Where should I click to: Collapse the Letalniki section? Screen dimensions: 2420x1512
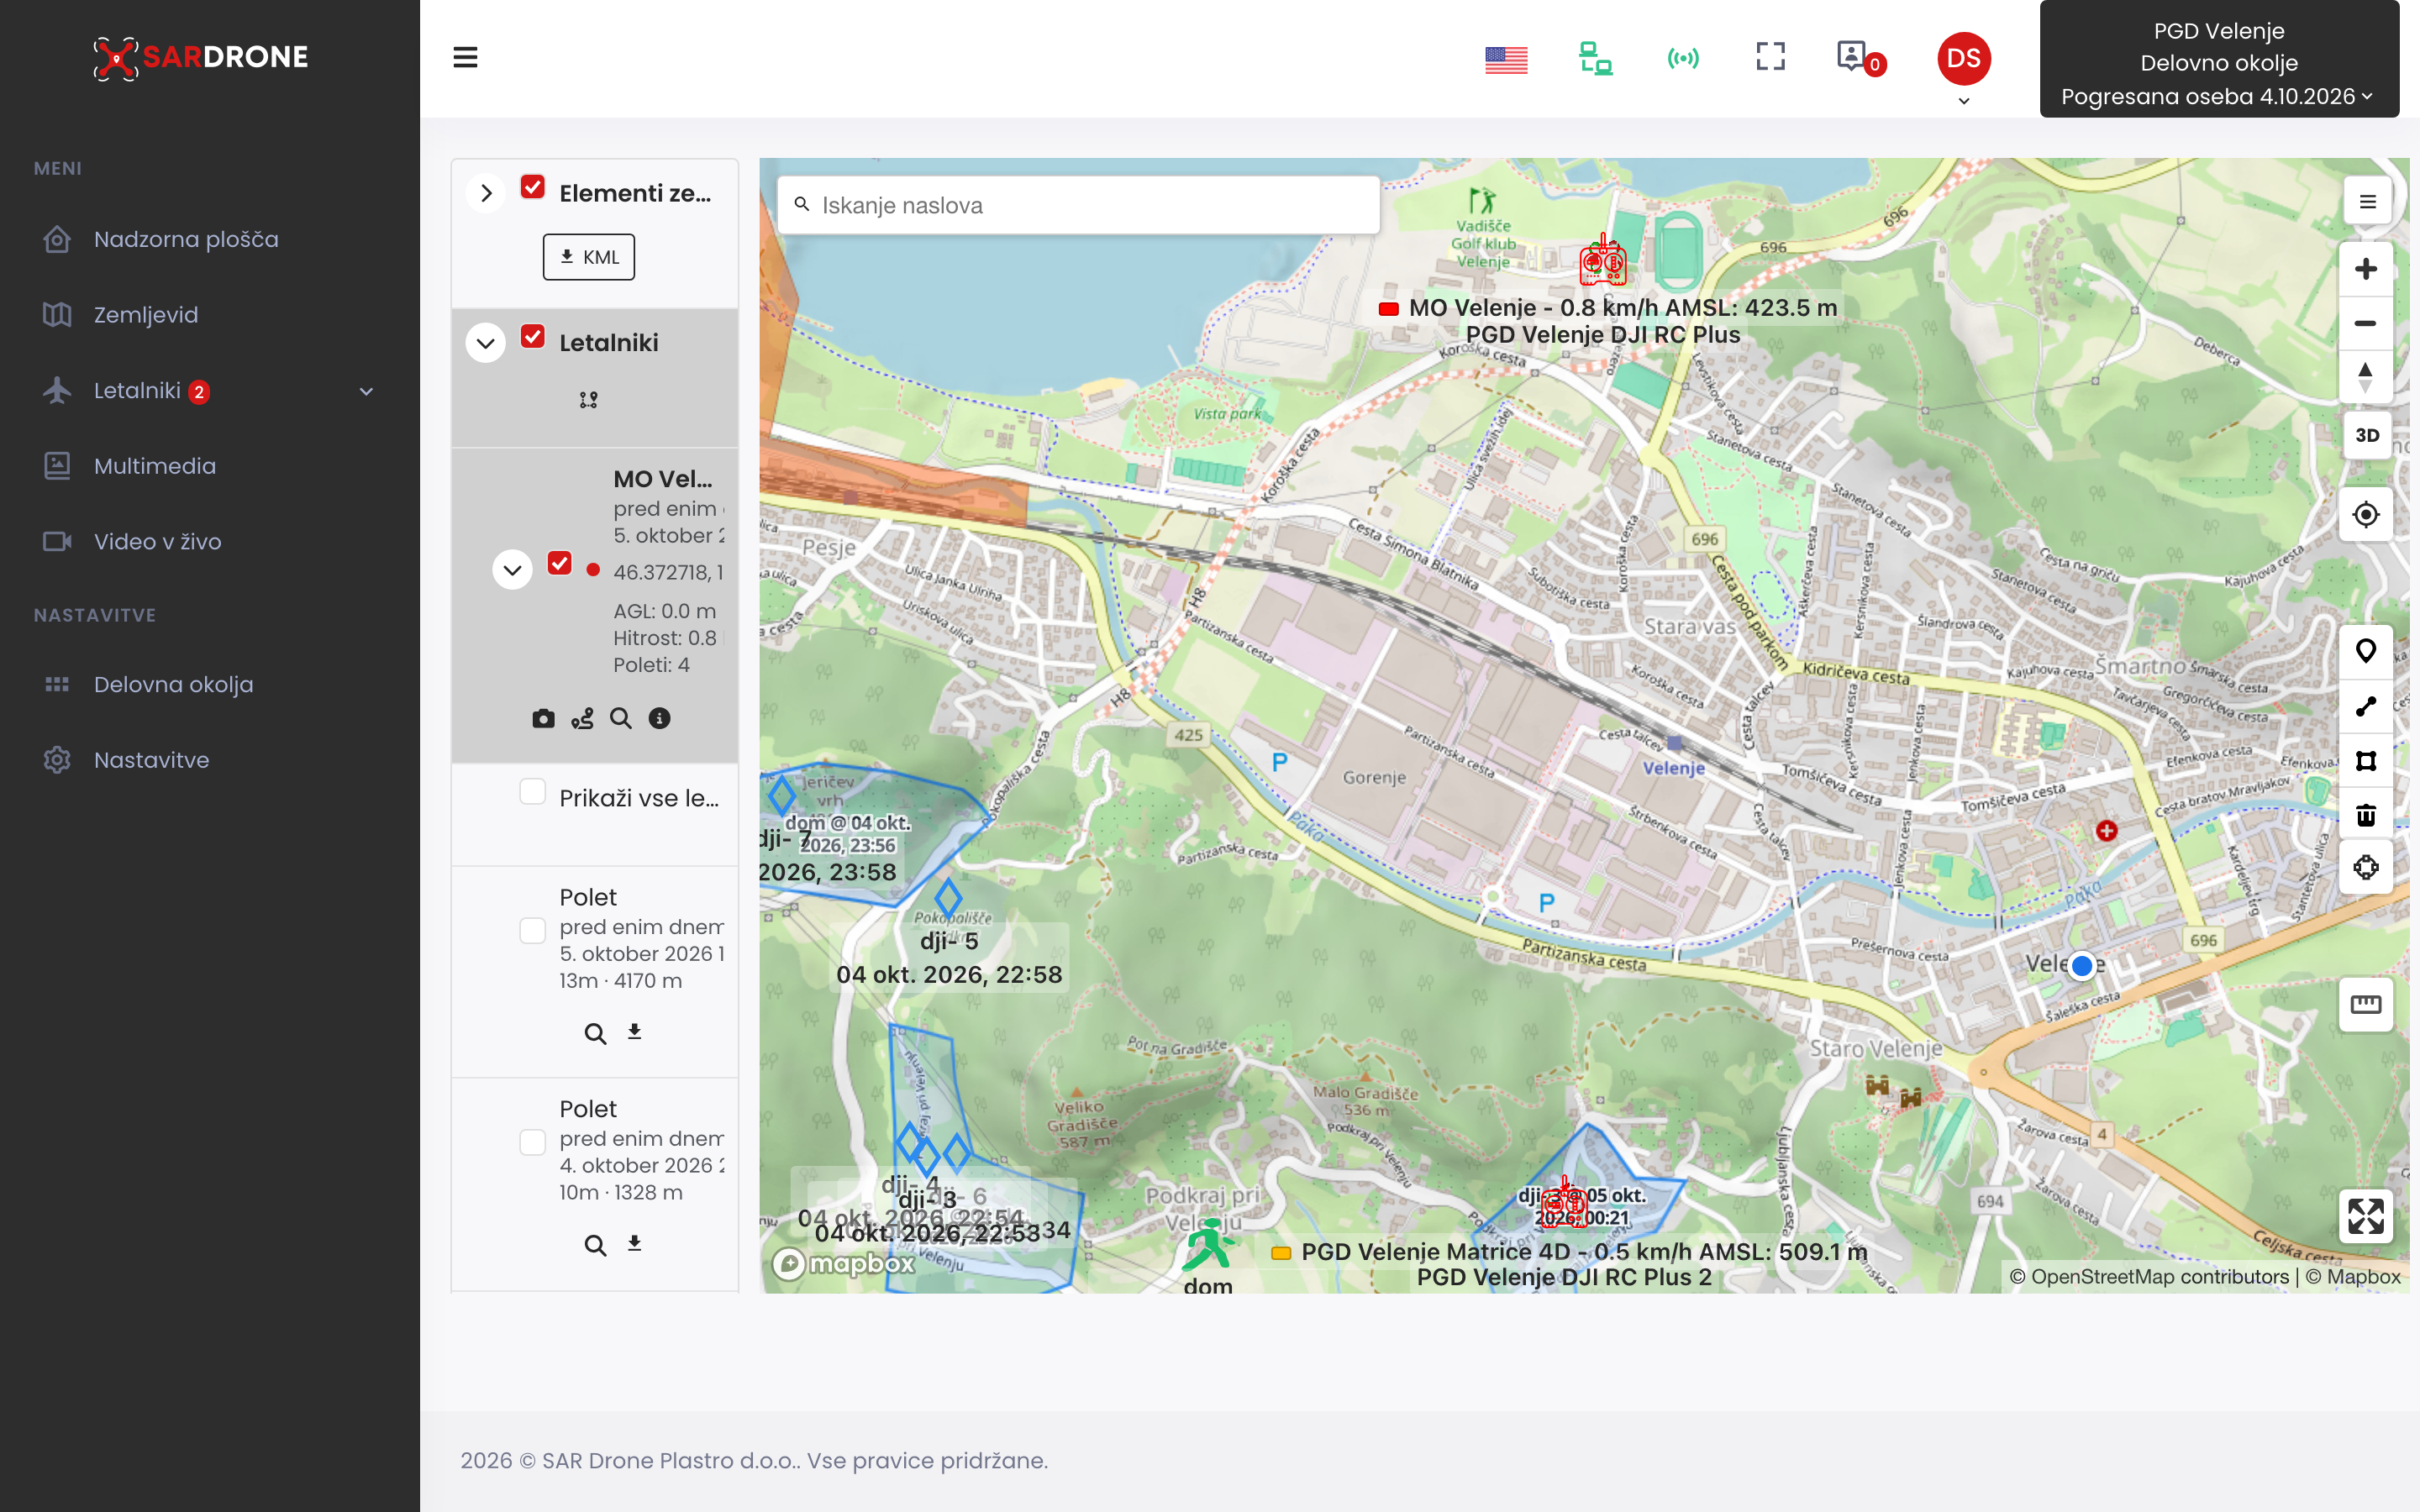click(x=486, y=343)
